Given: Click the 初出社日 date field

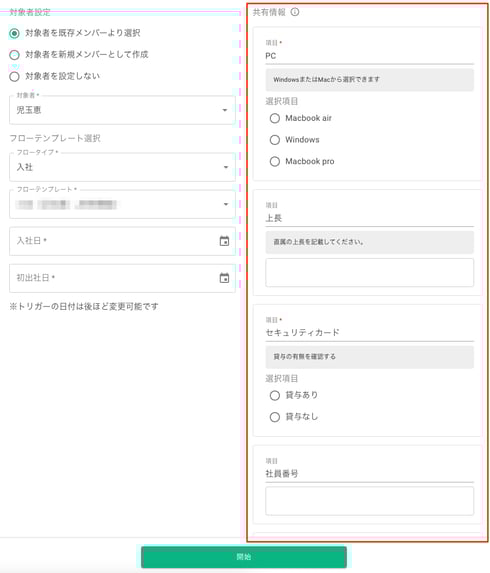Looking at the screenshot, I should [122, 278].
